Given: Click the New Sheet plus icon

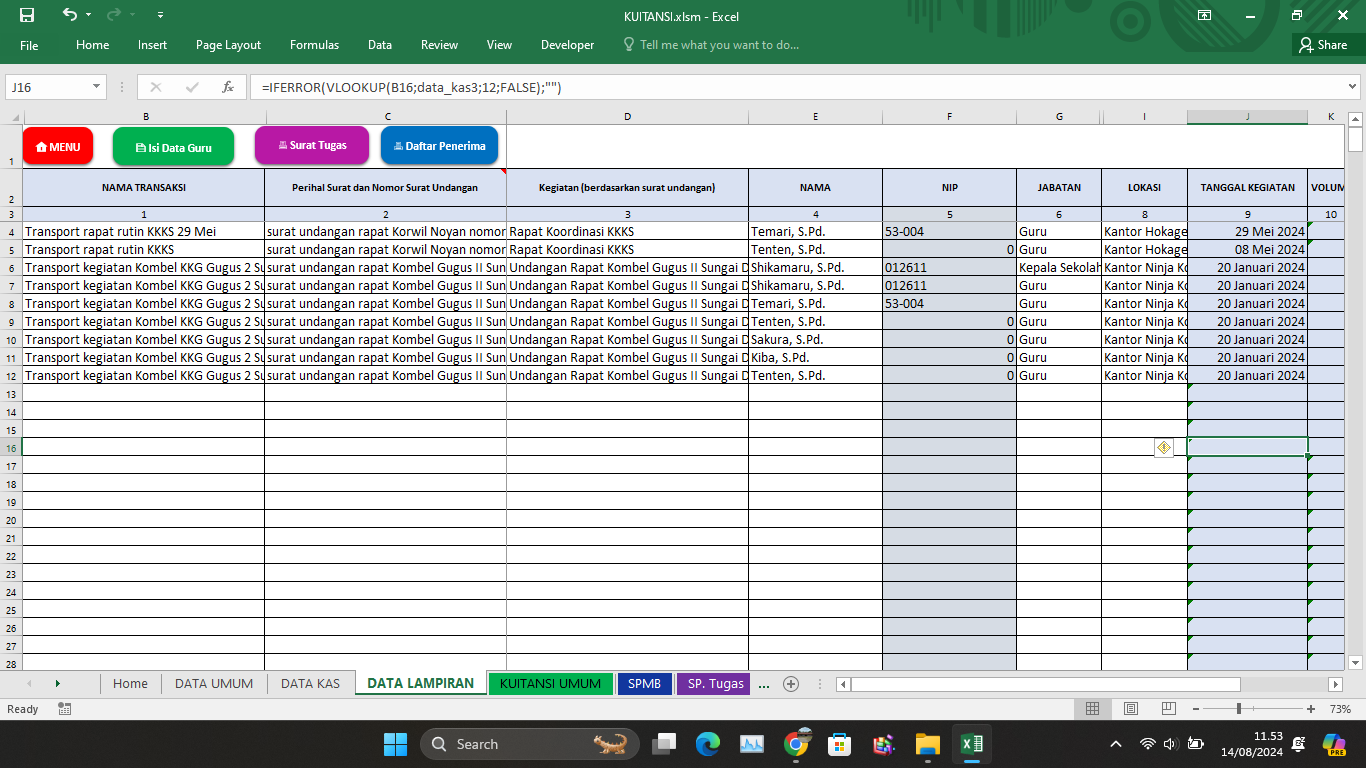Looking at the screenshot, I should pos(791,684).
